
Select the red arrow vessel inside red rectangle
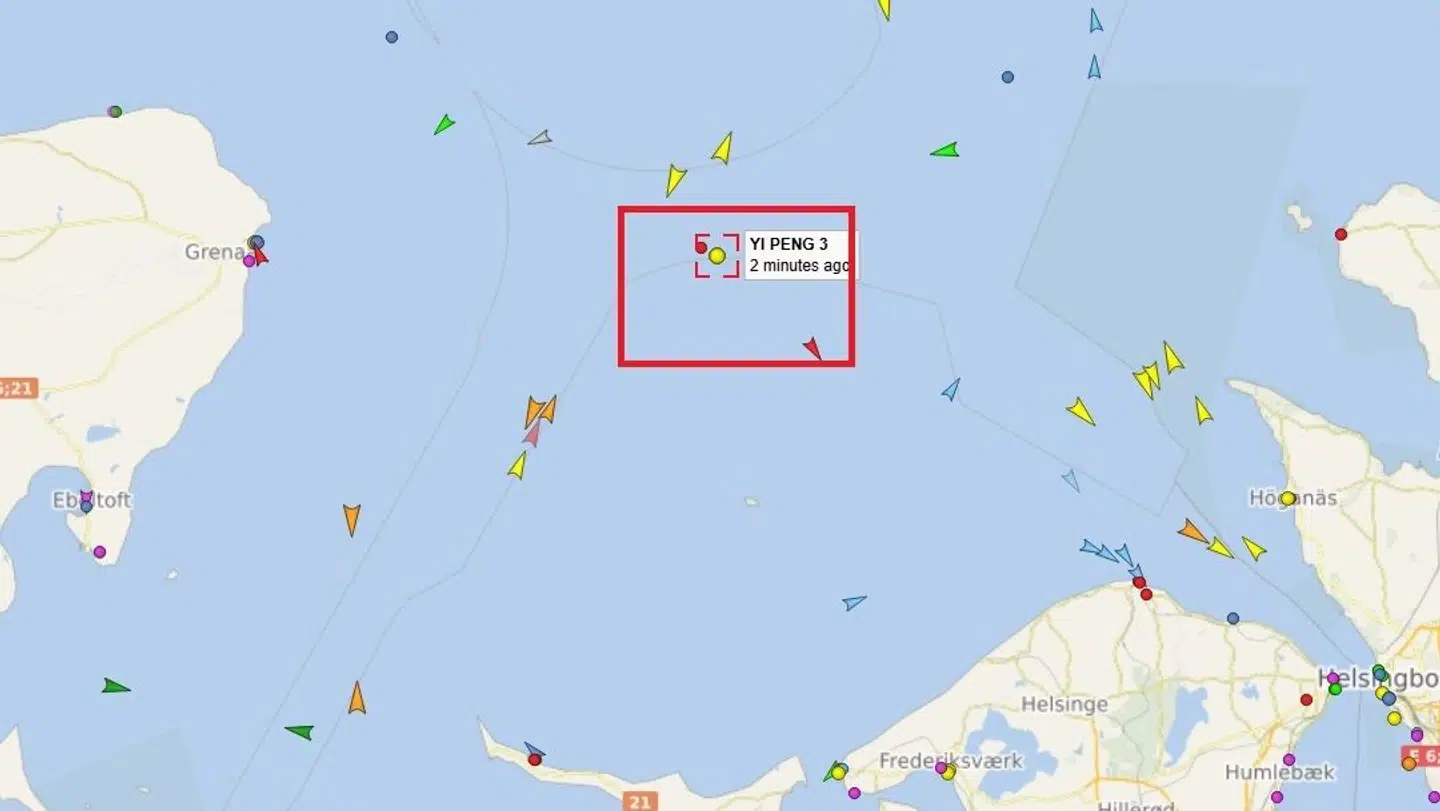[812, 348]
